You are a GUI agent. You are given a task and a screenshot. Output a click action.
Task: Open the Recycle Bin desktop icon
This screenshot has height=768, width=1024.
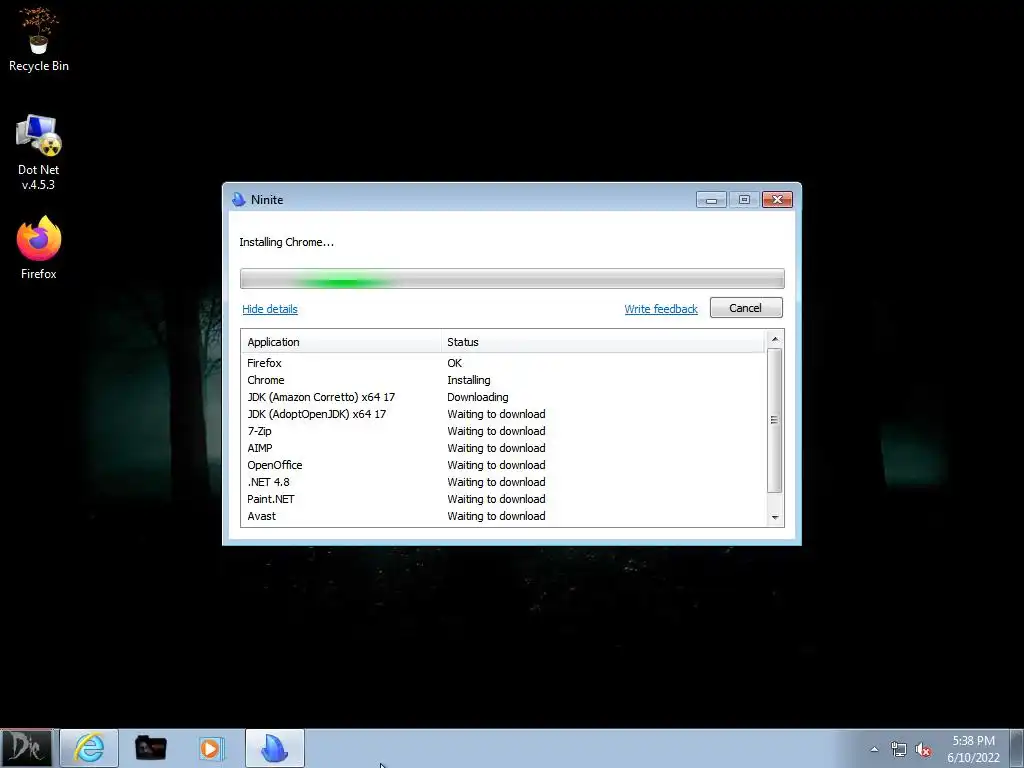pos(39,39)
